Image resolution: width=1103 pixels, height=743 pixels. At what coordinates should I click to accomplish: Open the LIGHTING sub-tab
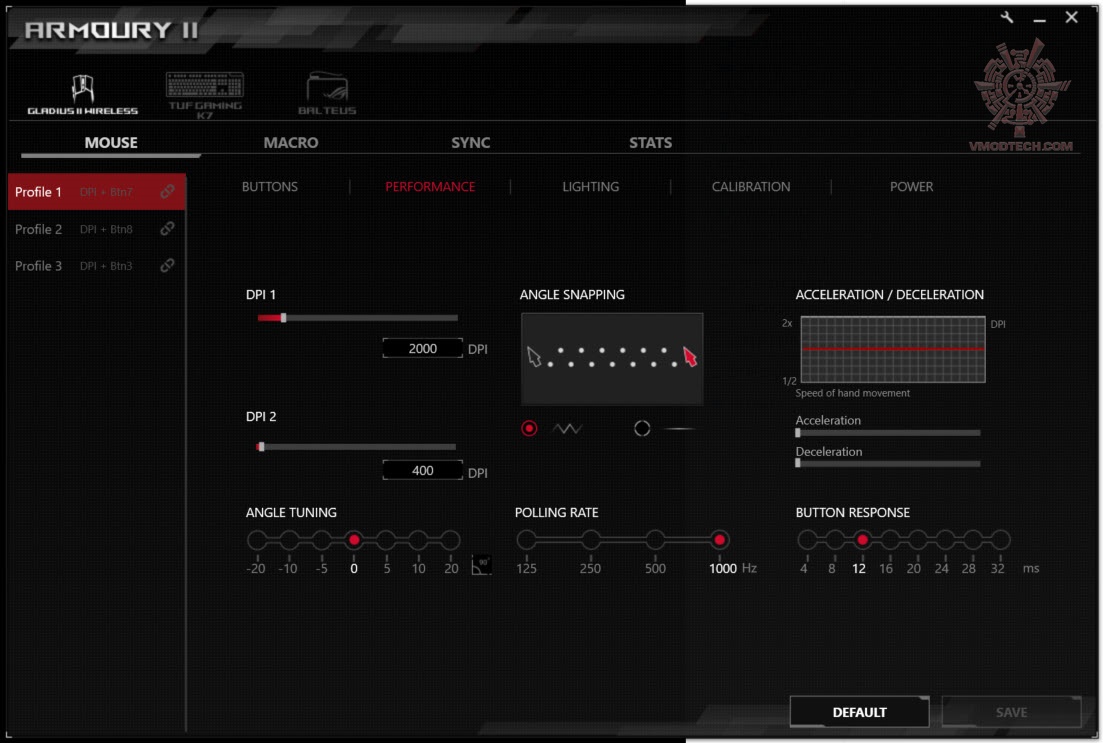tap(590, 186)
